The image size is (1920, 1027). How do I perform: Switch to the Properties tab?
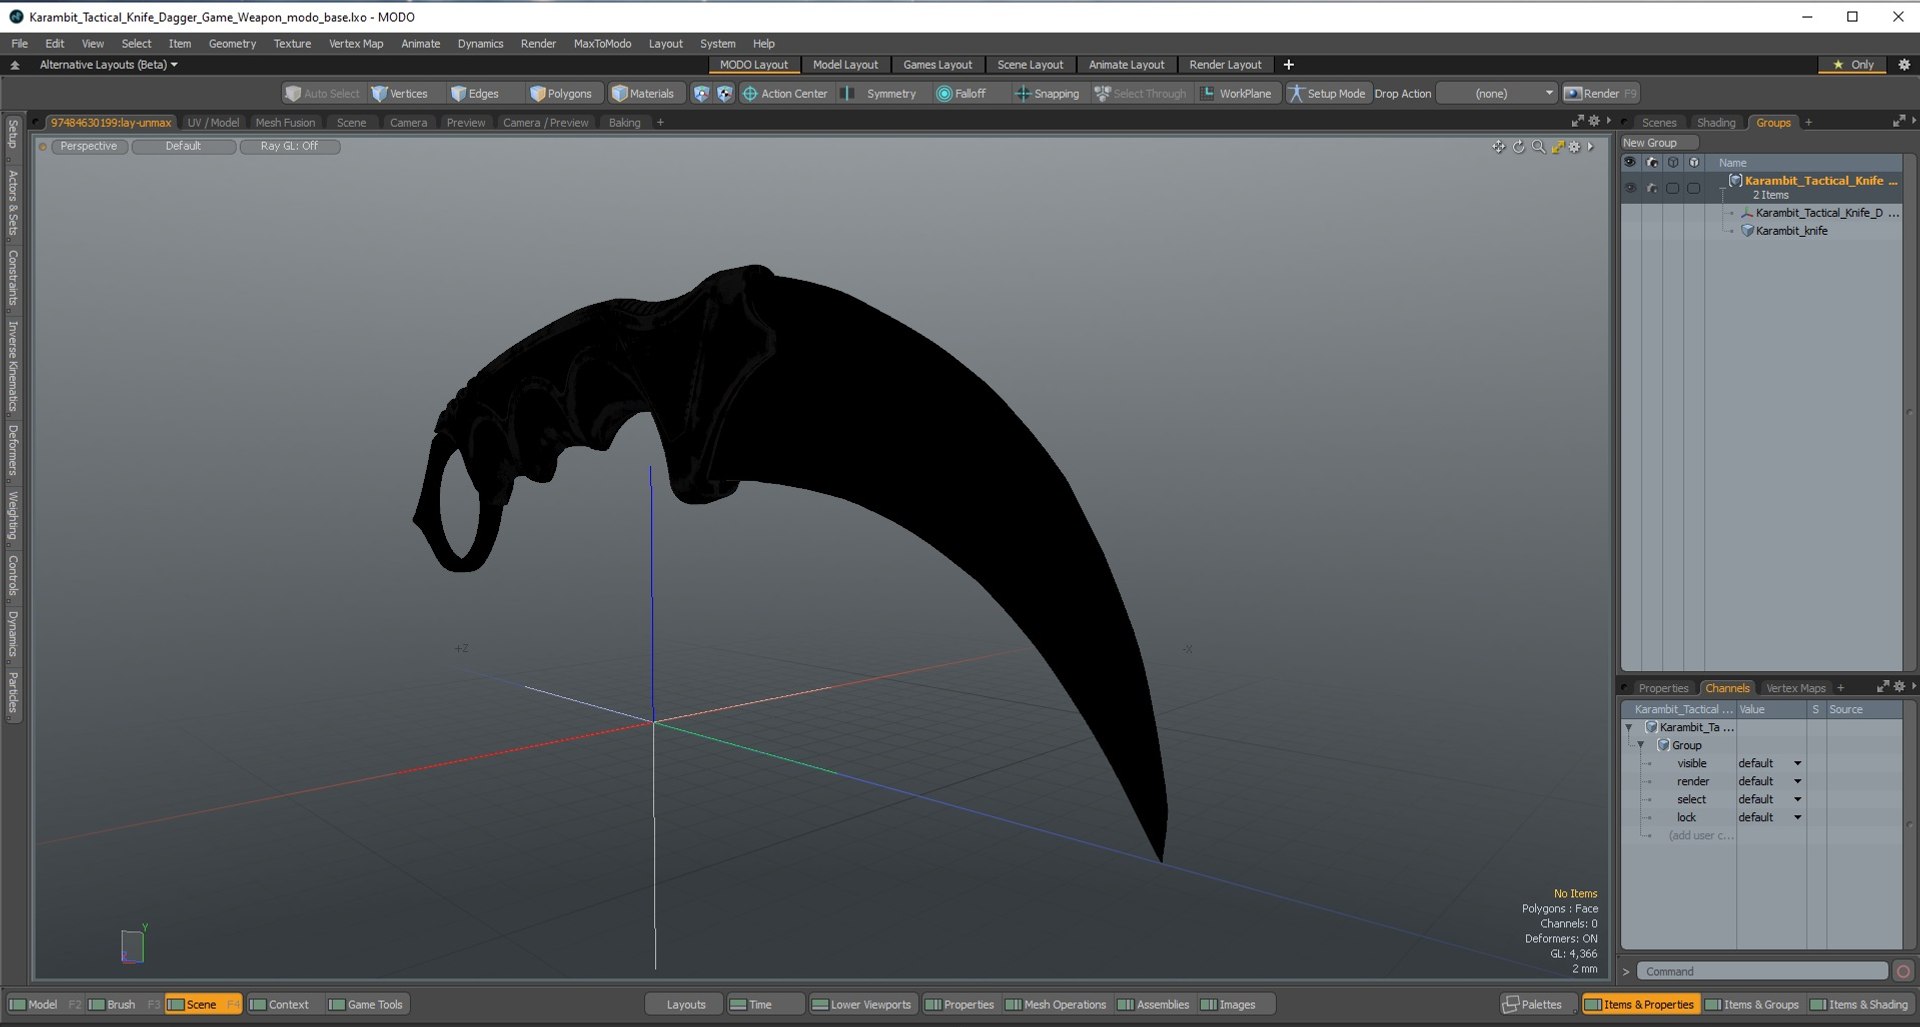pyautogui.click(x=1663, y=688)
